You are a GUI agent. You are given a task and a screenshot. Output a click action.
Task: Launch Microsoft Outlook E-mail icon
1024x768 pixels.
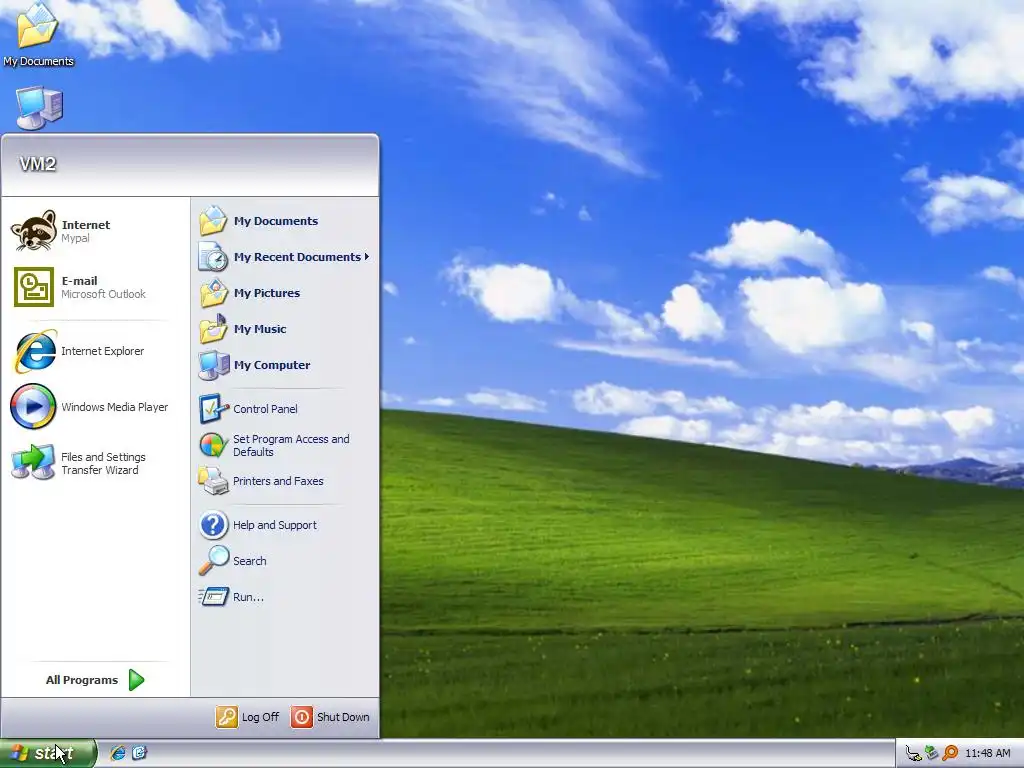pos(33,287)
